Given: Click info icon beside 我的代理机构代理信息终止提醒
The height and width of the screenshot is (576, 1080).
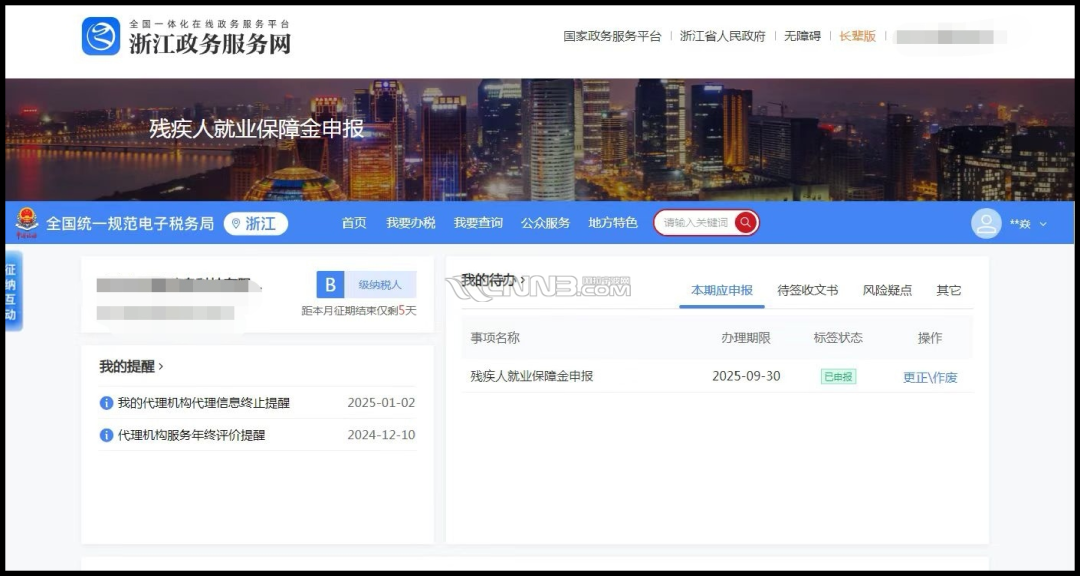Looking at the screenshot, I should [106, 403].
